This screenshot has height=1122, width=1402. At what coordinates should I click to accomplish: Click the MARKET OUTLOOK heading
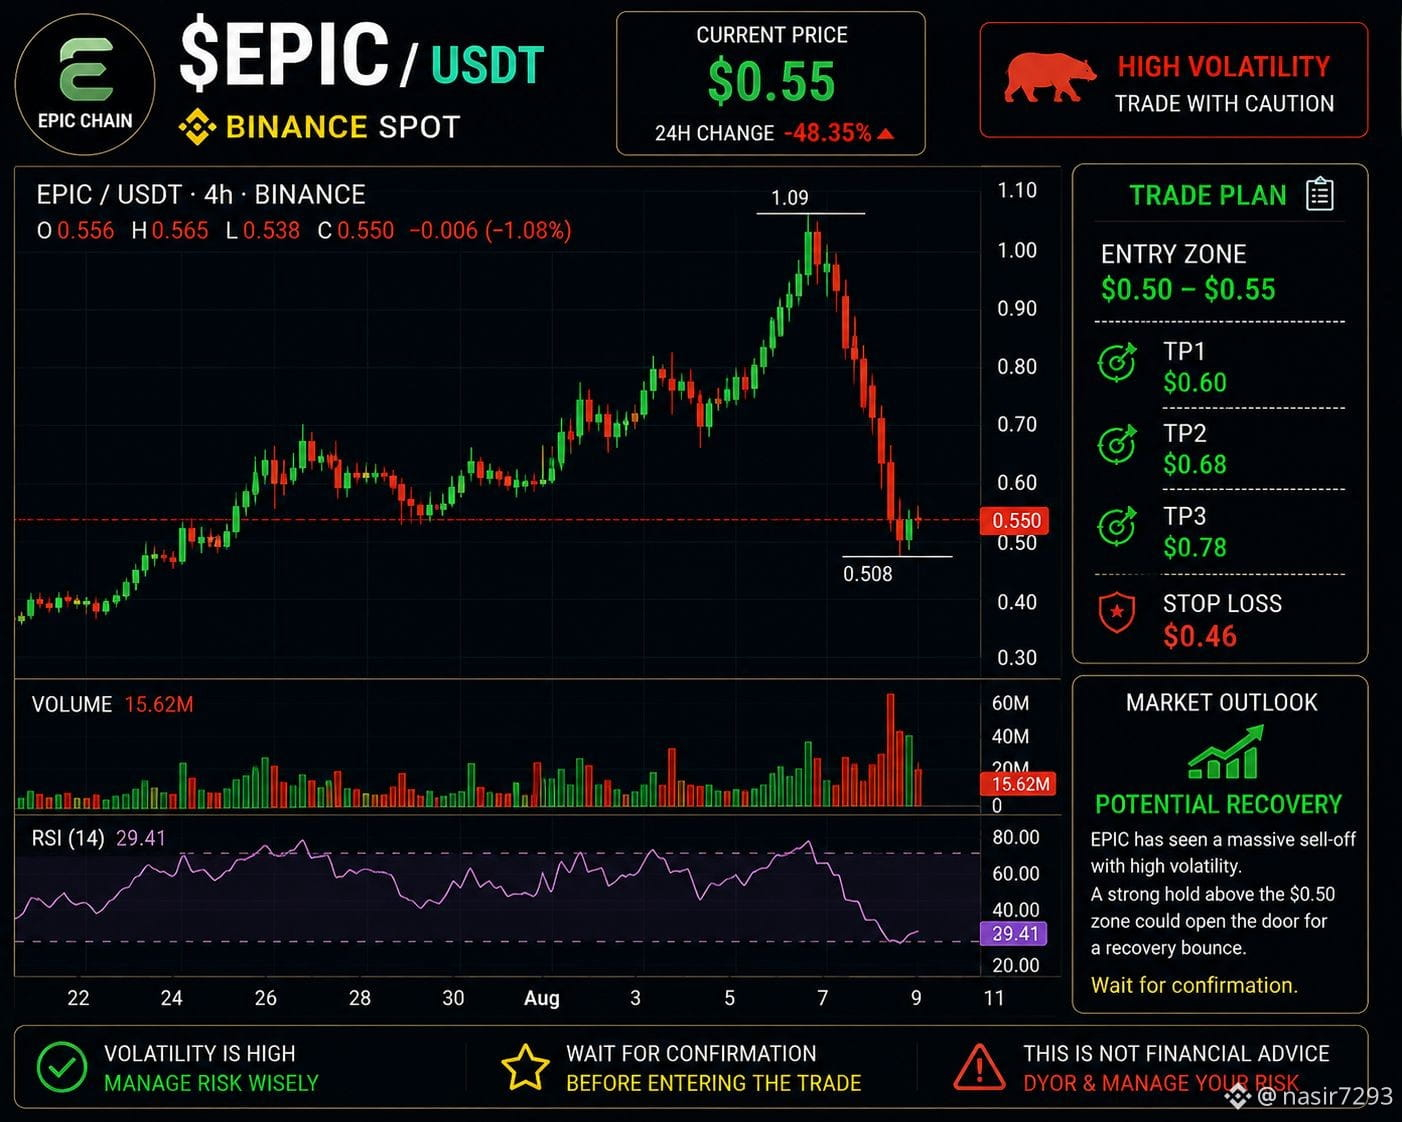1222,703
